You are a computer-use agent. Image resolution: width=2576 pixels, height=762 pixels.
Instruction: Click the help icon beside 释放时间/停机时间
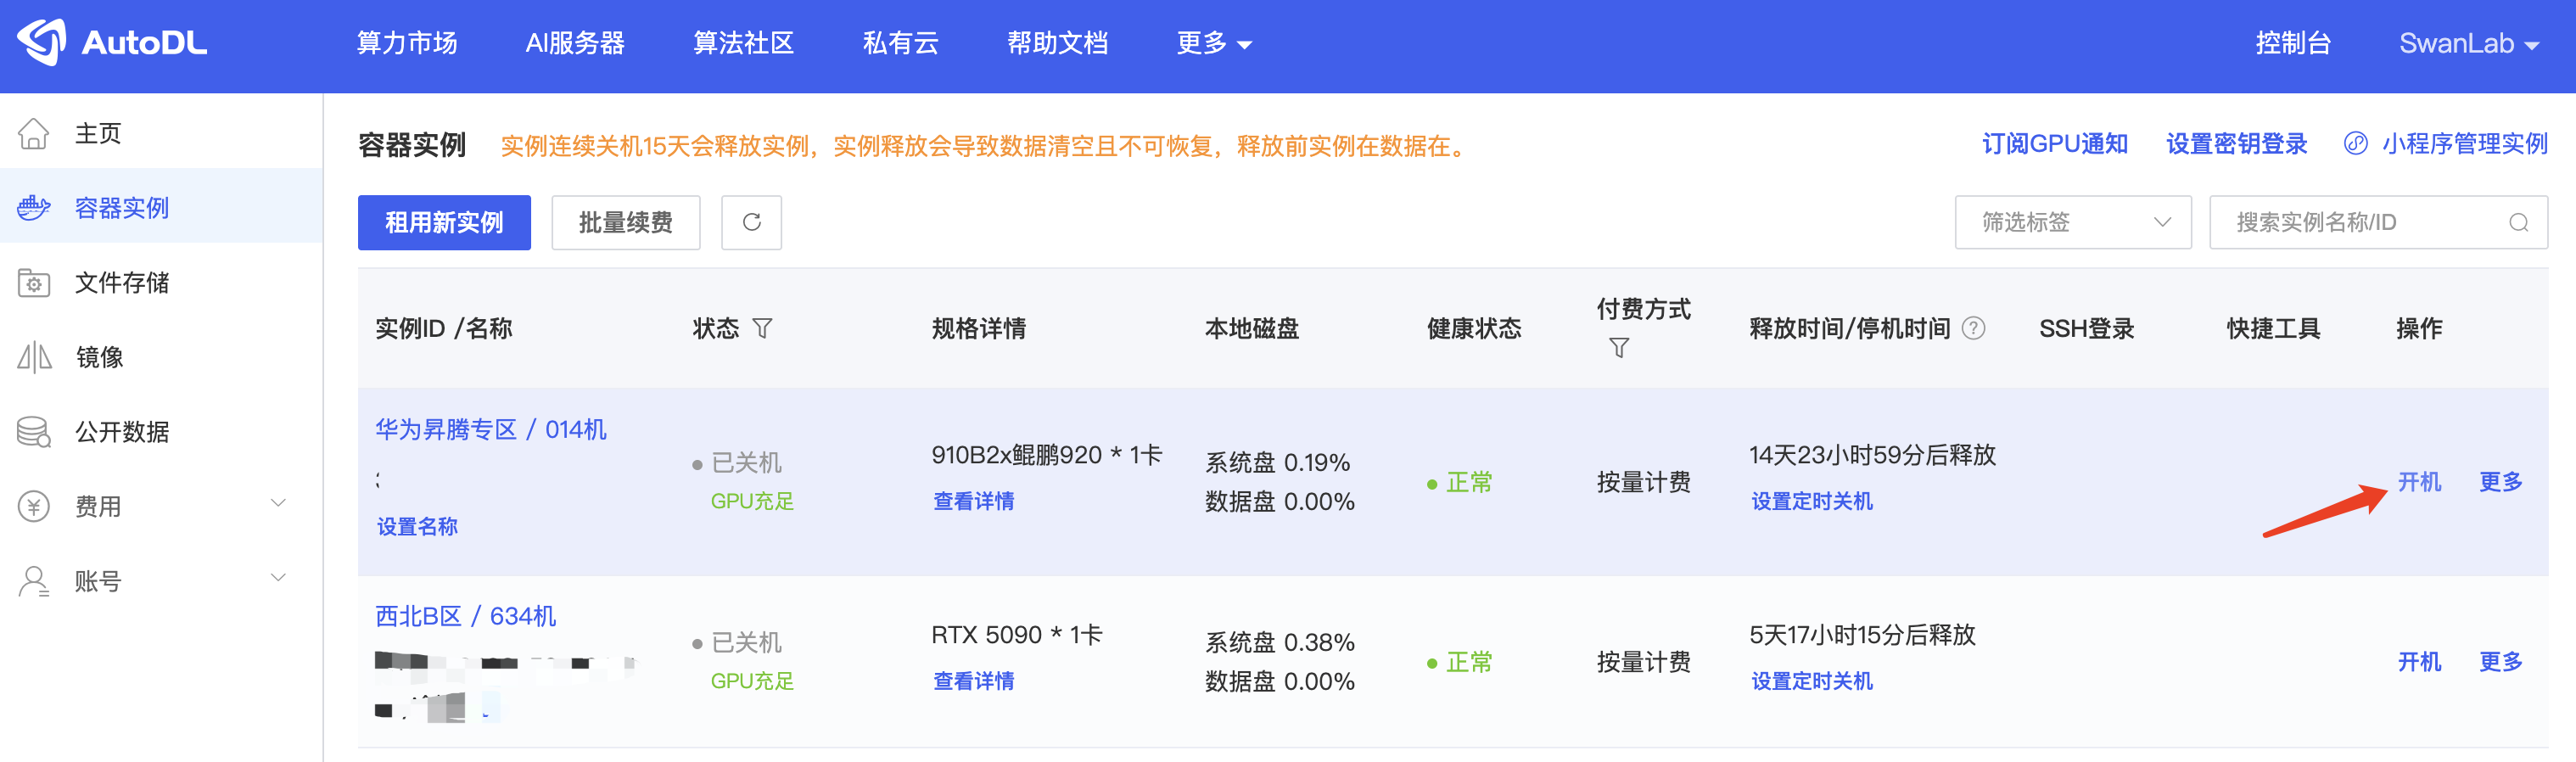point(1973,329)
